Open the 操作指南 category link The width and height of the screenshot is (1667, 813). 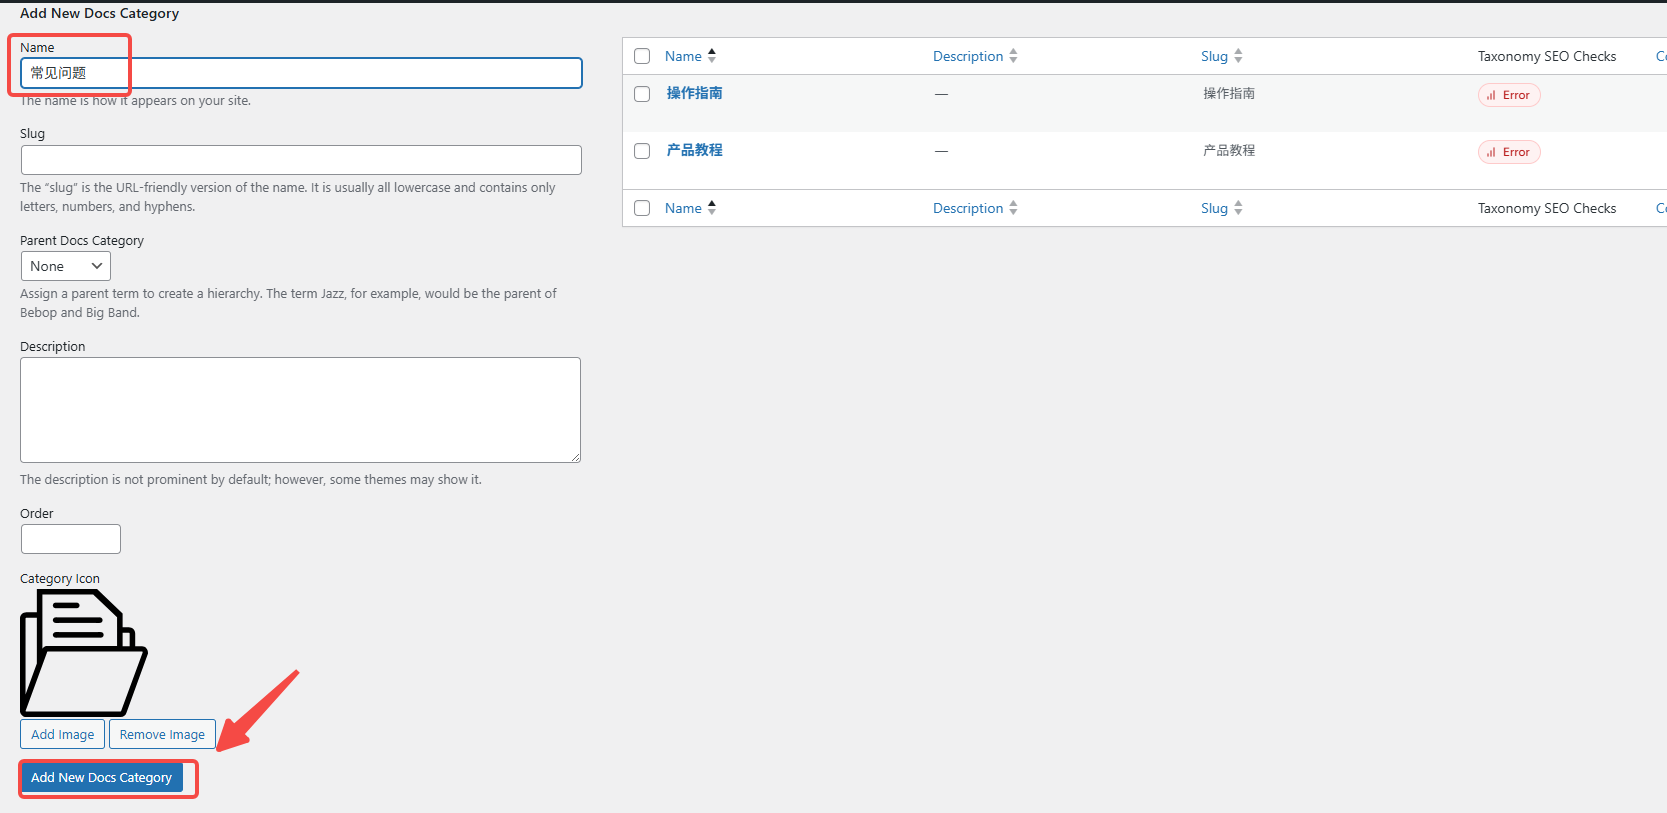(x=694, y=93)
